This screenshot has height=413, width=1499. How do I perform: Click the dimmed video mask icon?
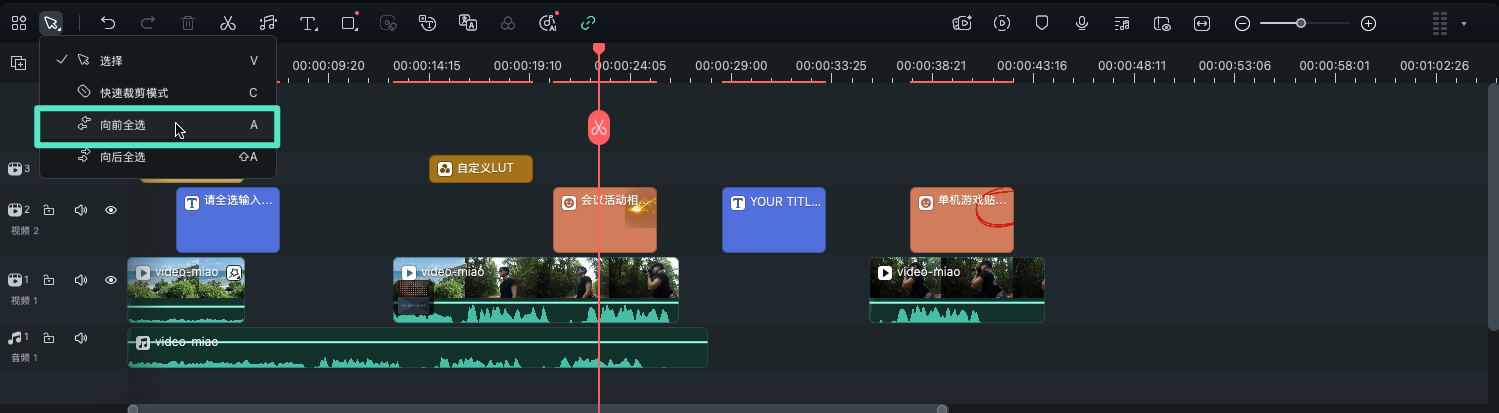[x=389, y=23]
